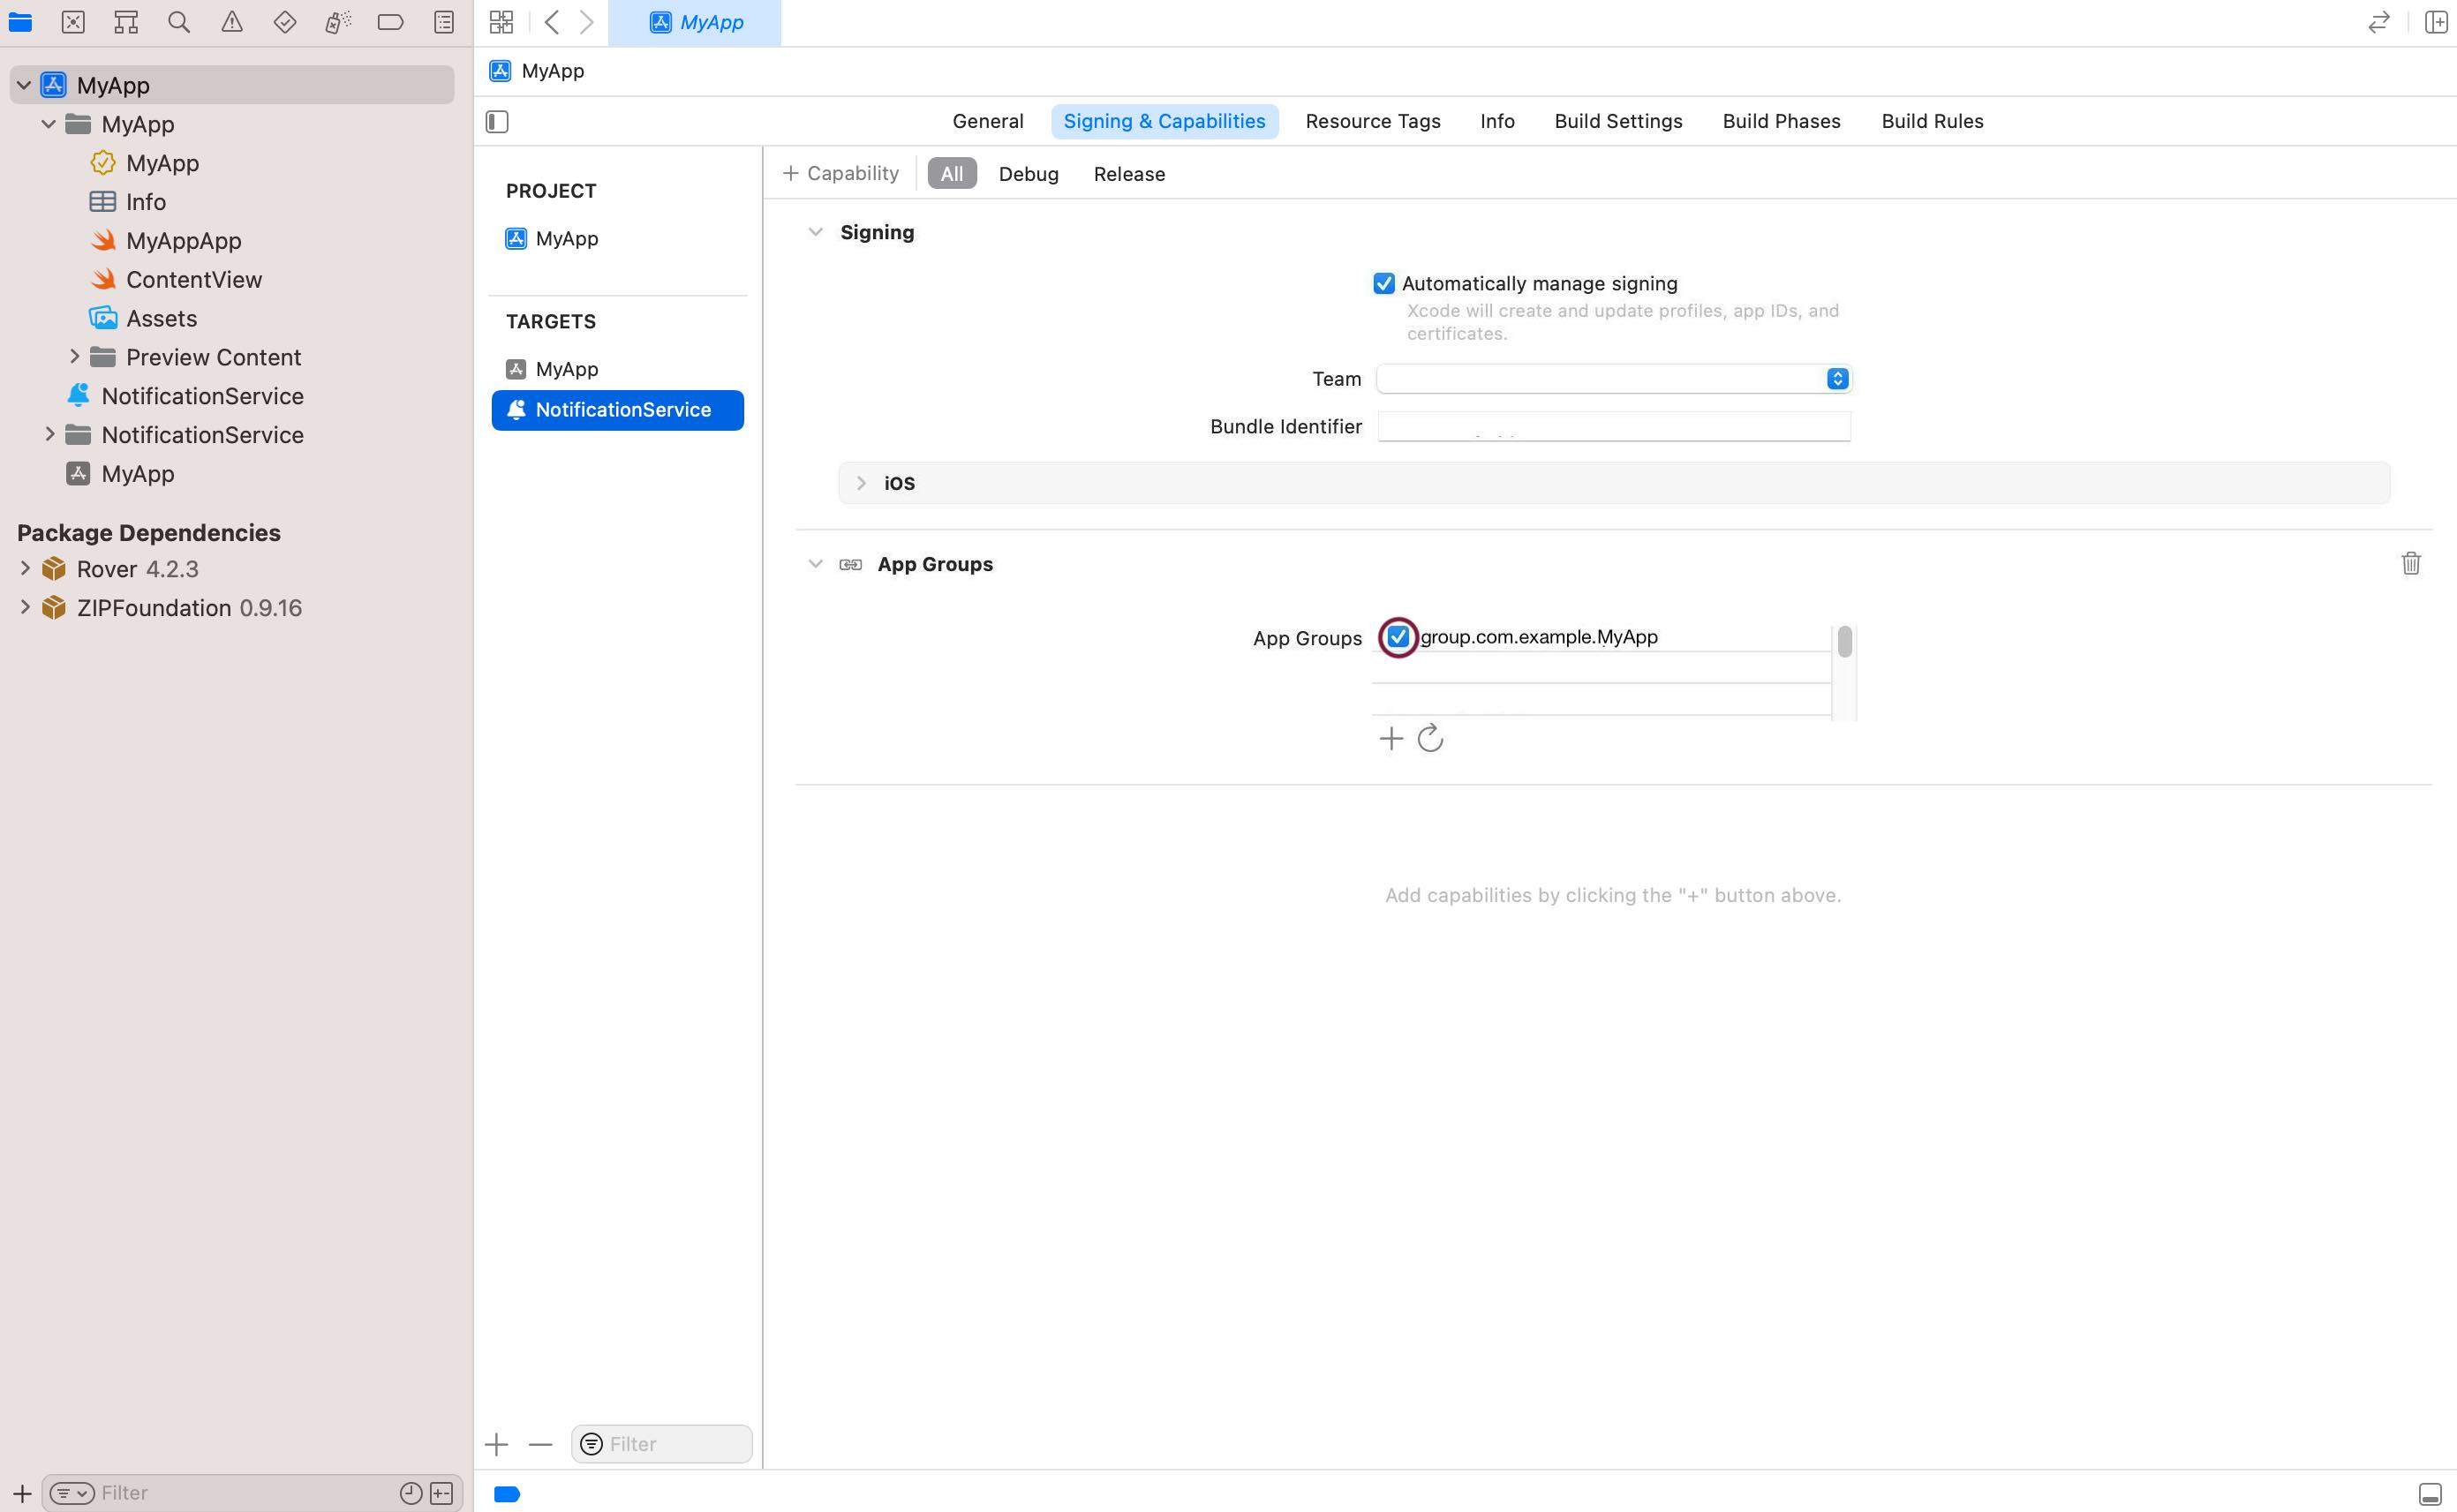Screen dimensions: 2457x1512
Task: Refresh the App Groups list
Action: point(1430,739)
